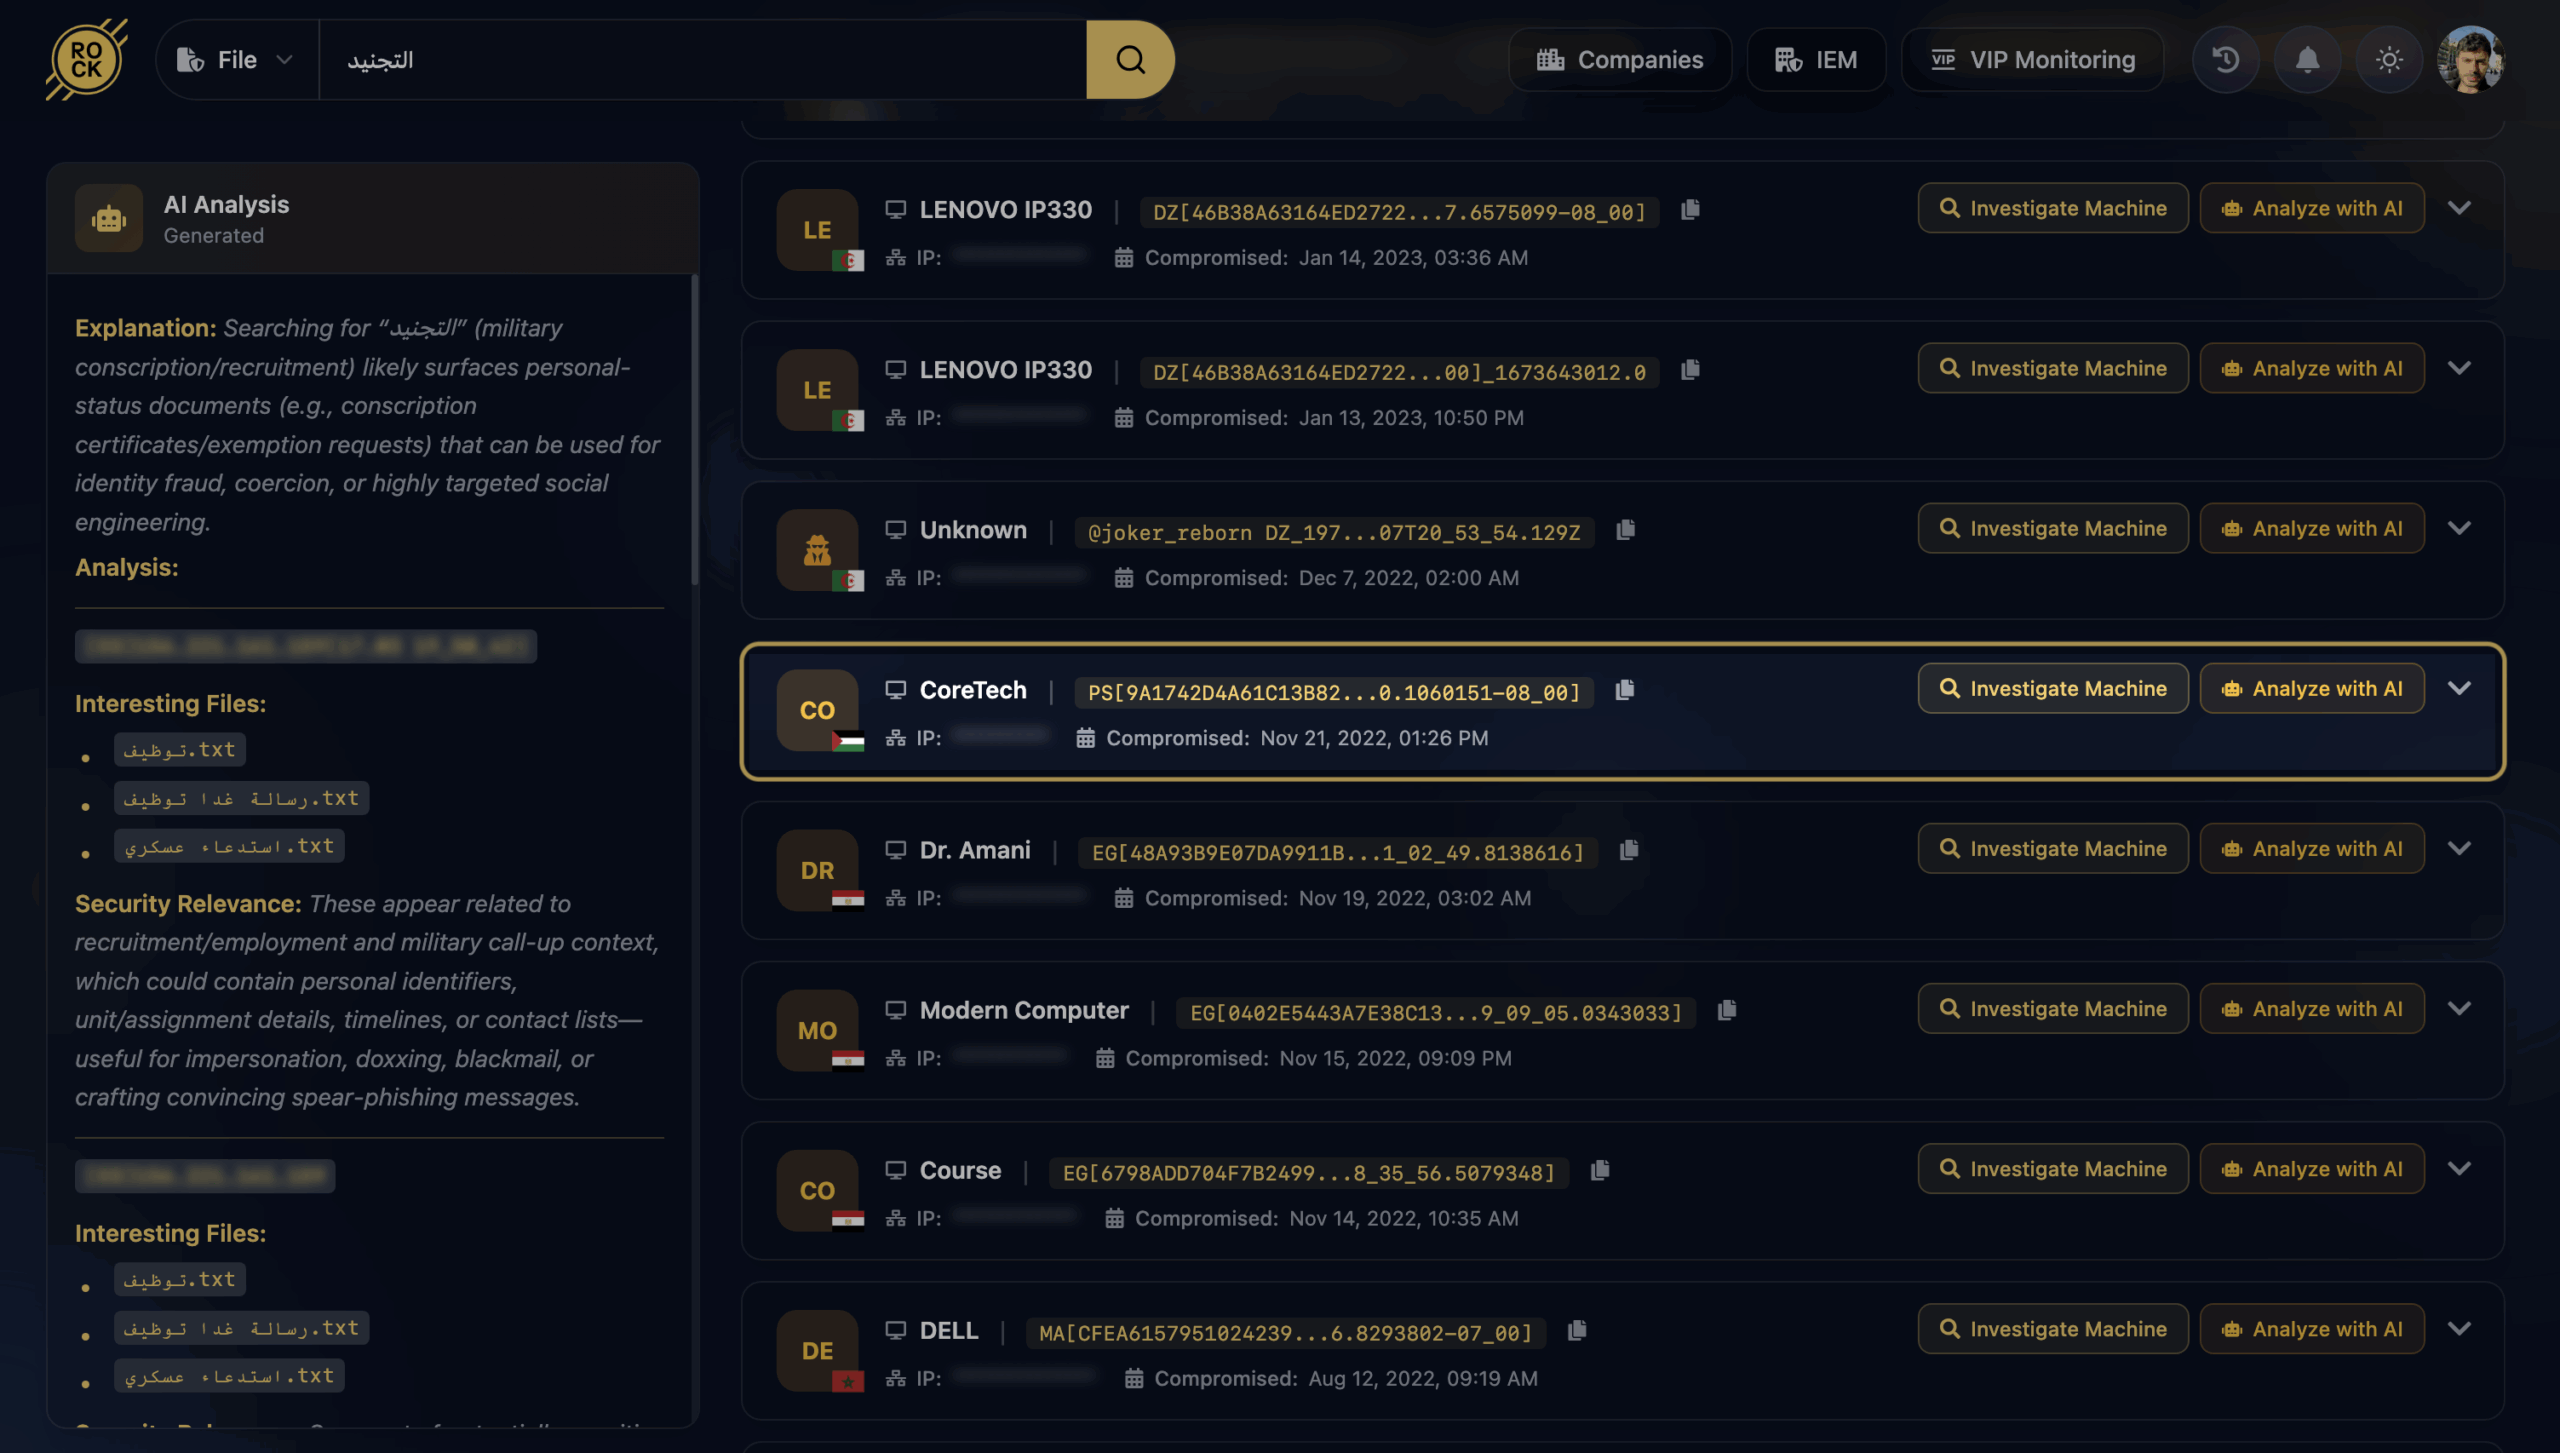
Task: Toggle the light theme sun icon
Action: point(2389,60)
